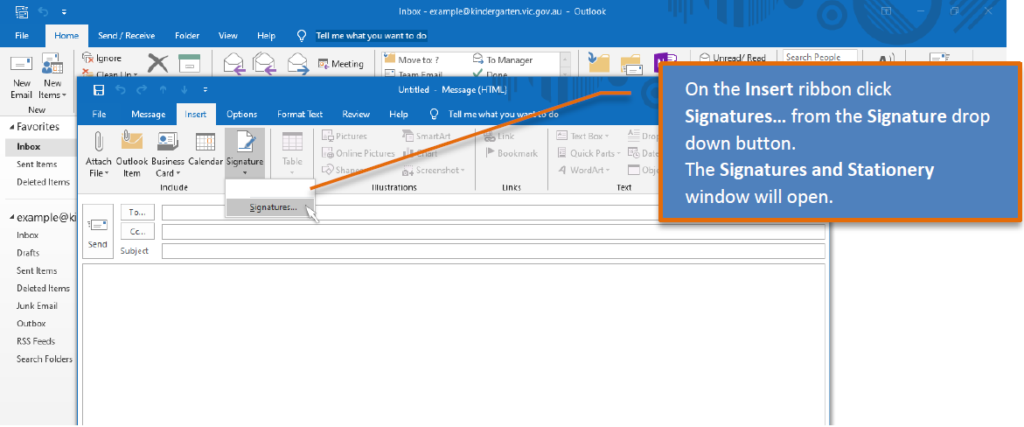
Task: Open the Outbox folder
Action: 31,323
